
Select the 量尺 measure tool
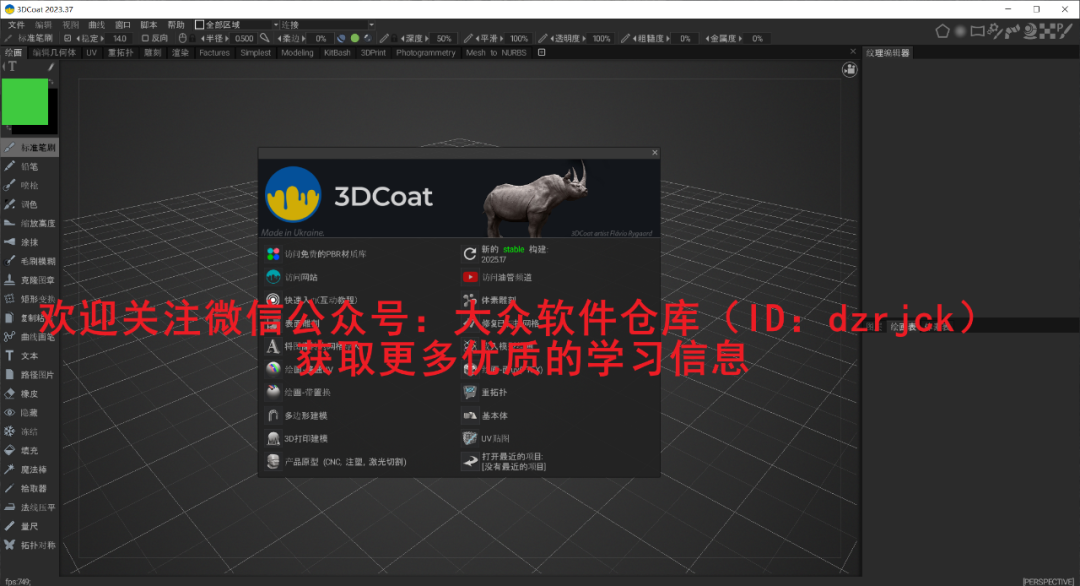click(29, 526)
